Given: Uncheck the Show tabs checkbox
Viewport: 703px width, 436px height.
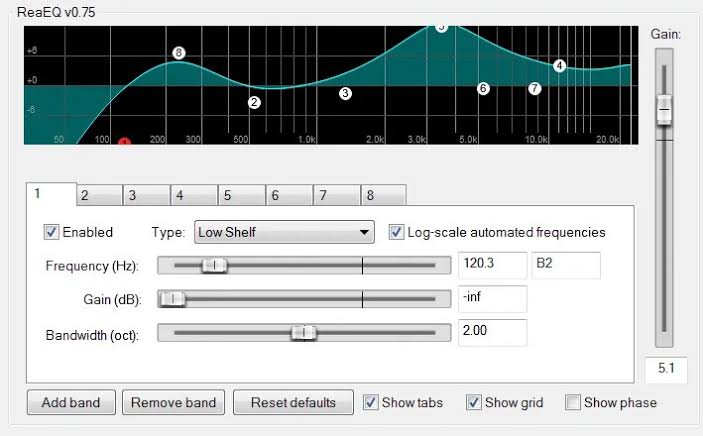Looking at the screenshot, I should coord(370,402).
